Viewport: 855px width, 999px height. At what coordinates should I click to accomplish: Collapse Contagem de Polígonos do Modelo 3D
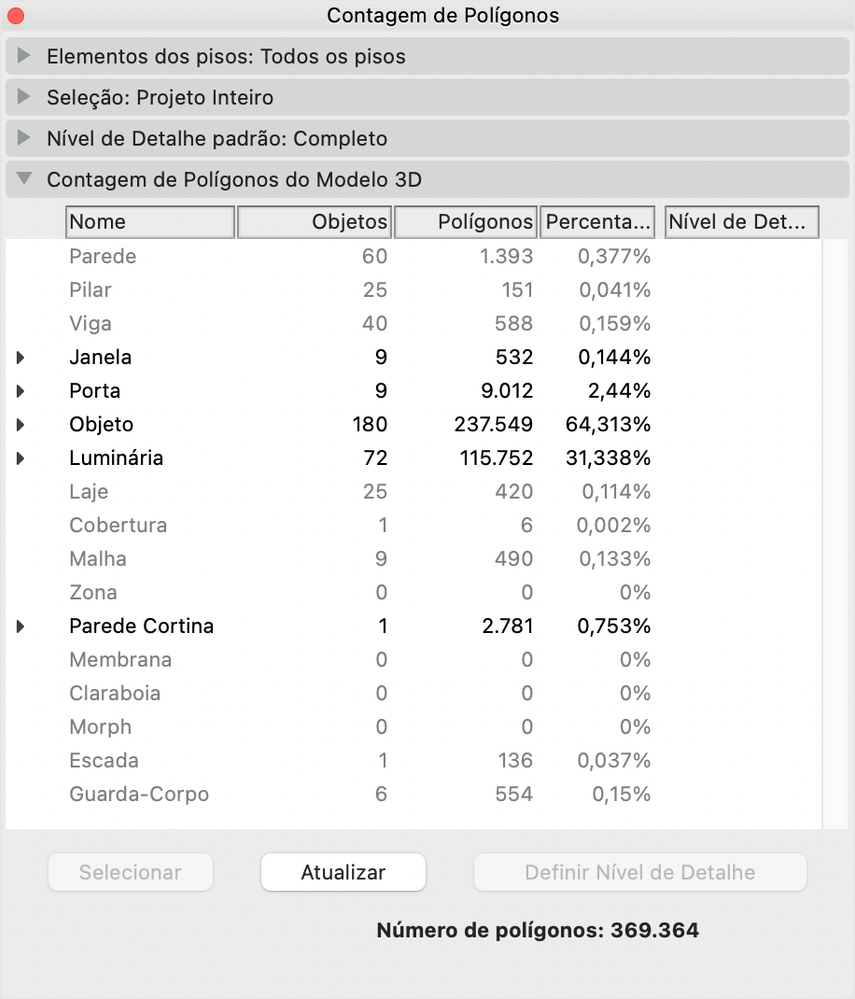tap(26, 180)
